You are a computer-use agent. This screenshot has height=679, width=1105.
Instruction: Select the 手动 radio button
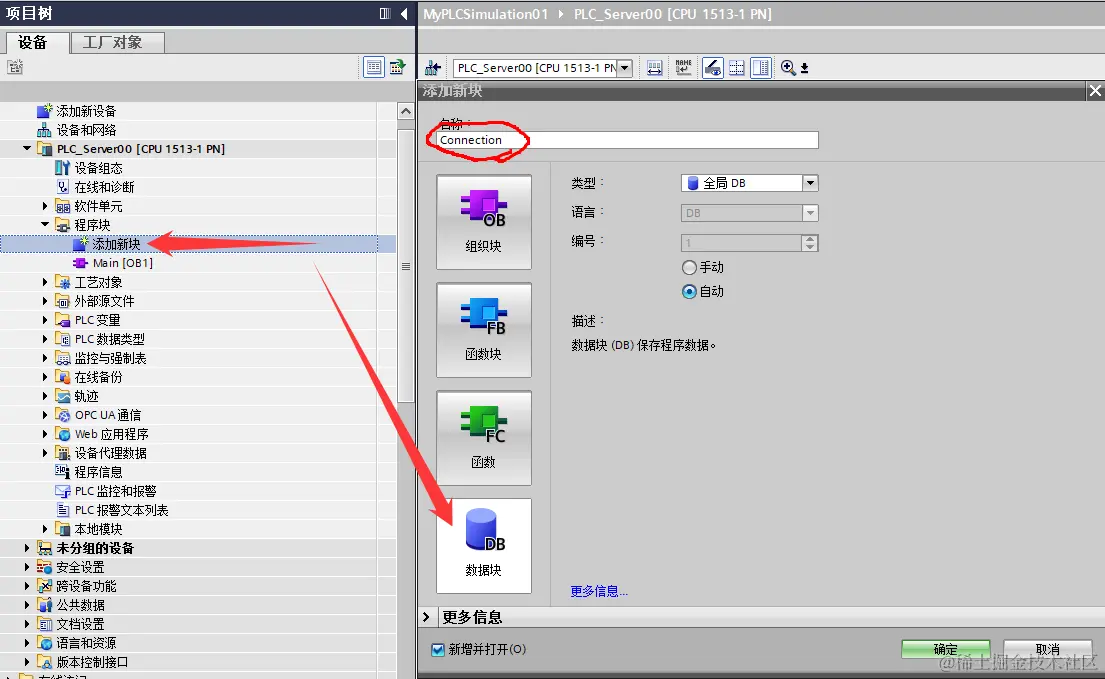click(689, 268)
